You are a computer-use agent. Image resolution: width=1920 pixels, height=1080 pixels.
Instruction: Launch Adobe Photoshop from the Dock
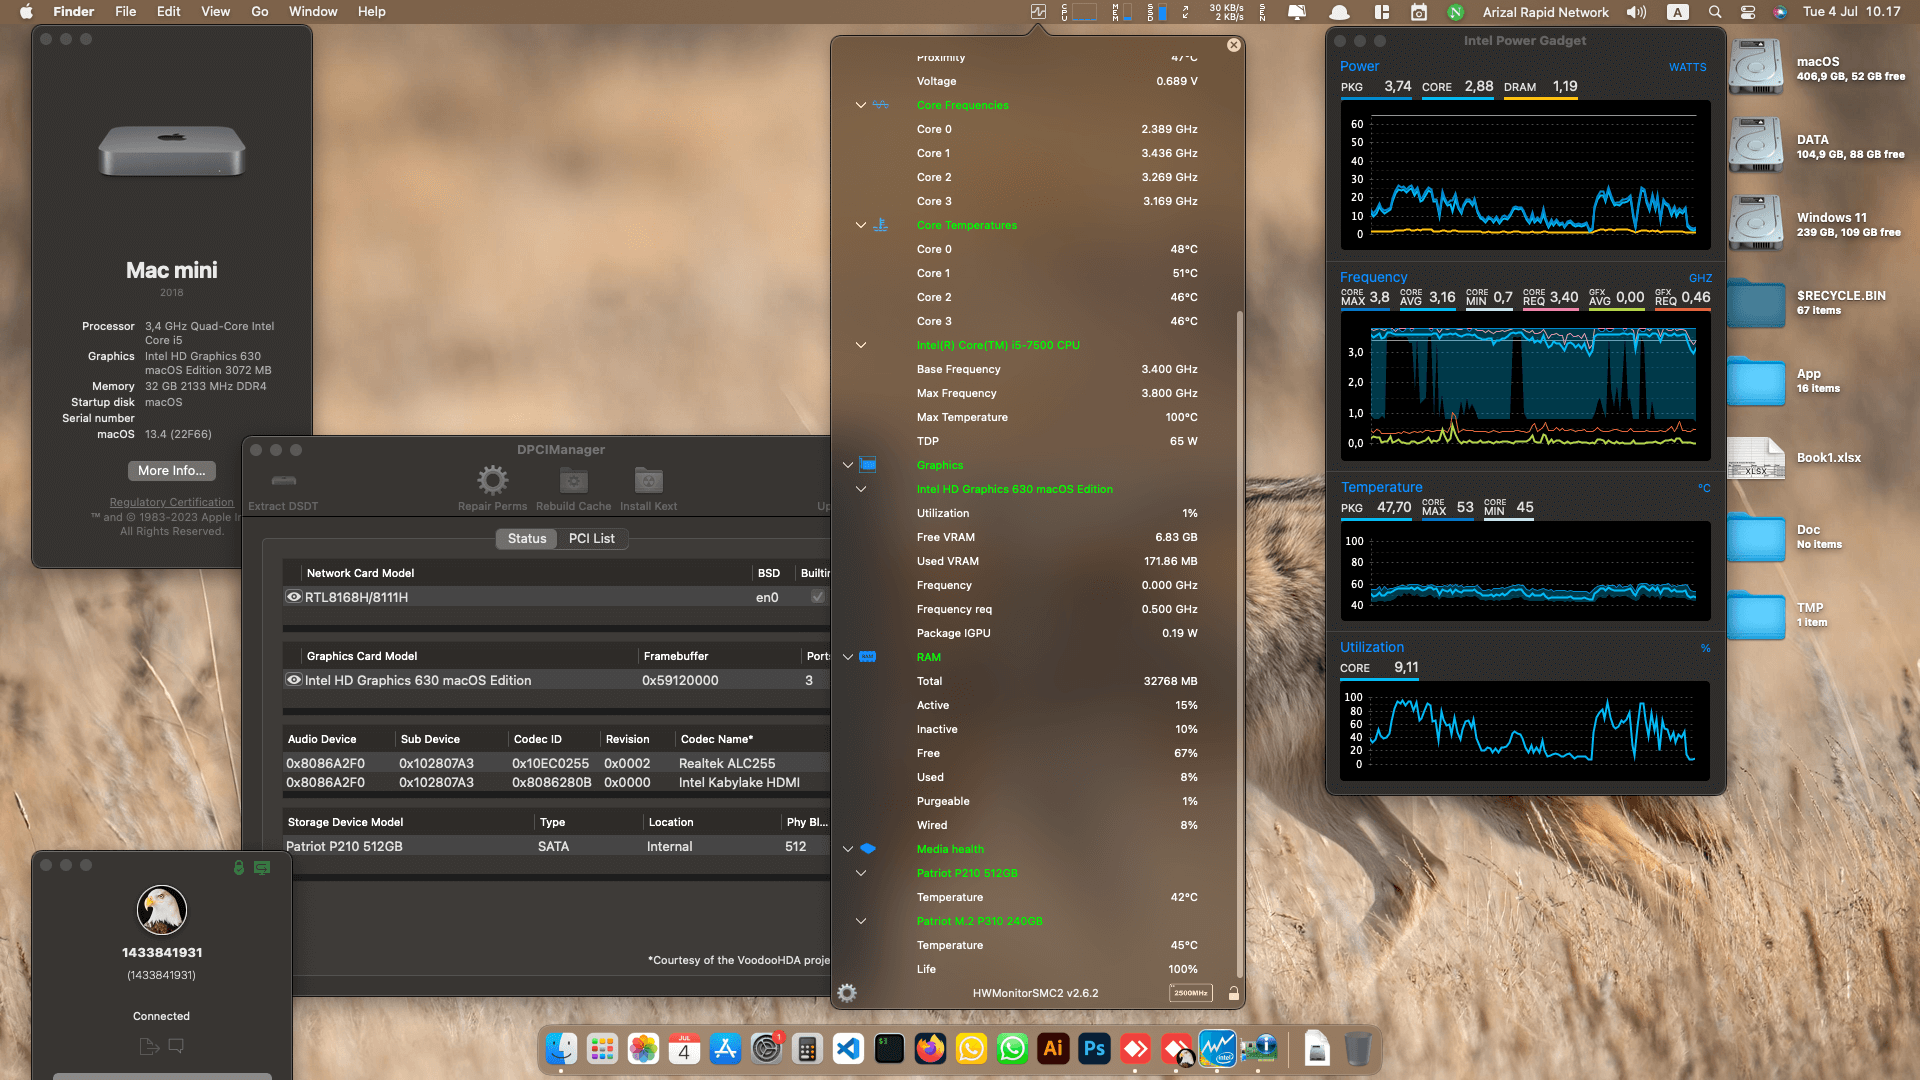1094,1049
